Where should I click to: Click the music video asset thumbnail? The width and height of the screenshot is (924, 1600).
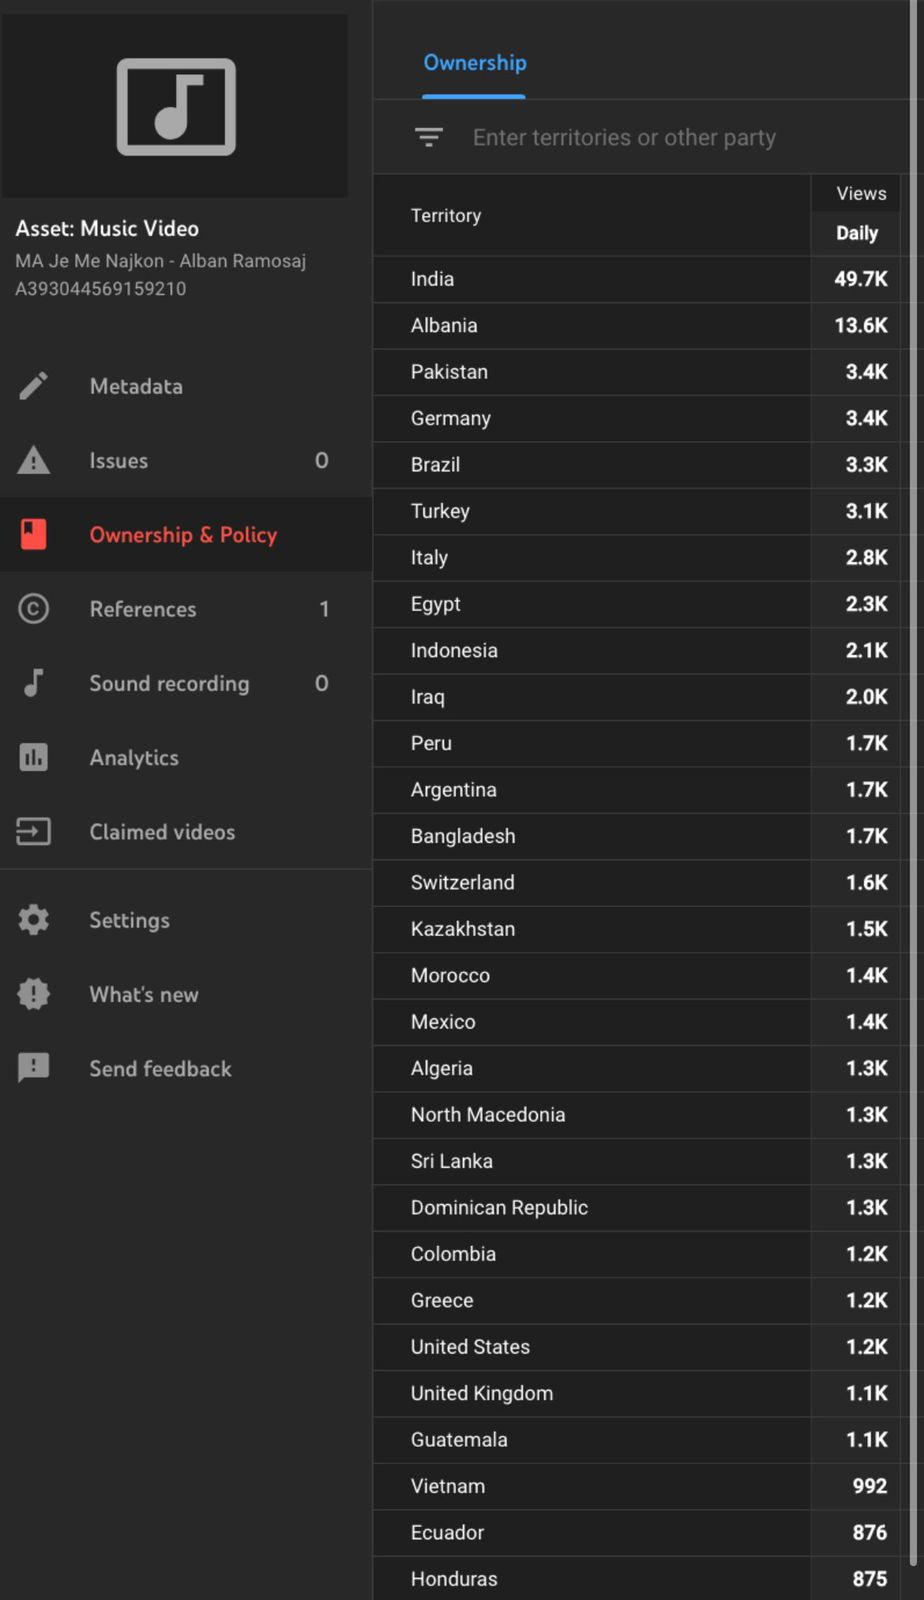(x=176, y=107)
